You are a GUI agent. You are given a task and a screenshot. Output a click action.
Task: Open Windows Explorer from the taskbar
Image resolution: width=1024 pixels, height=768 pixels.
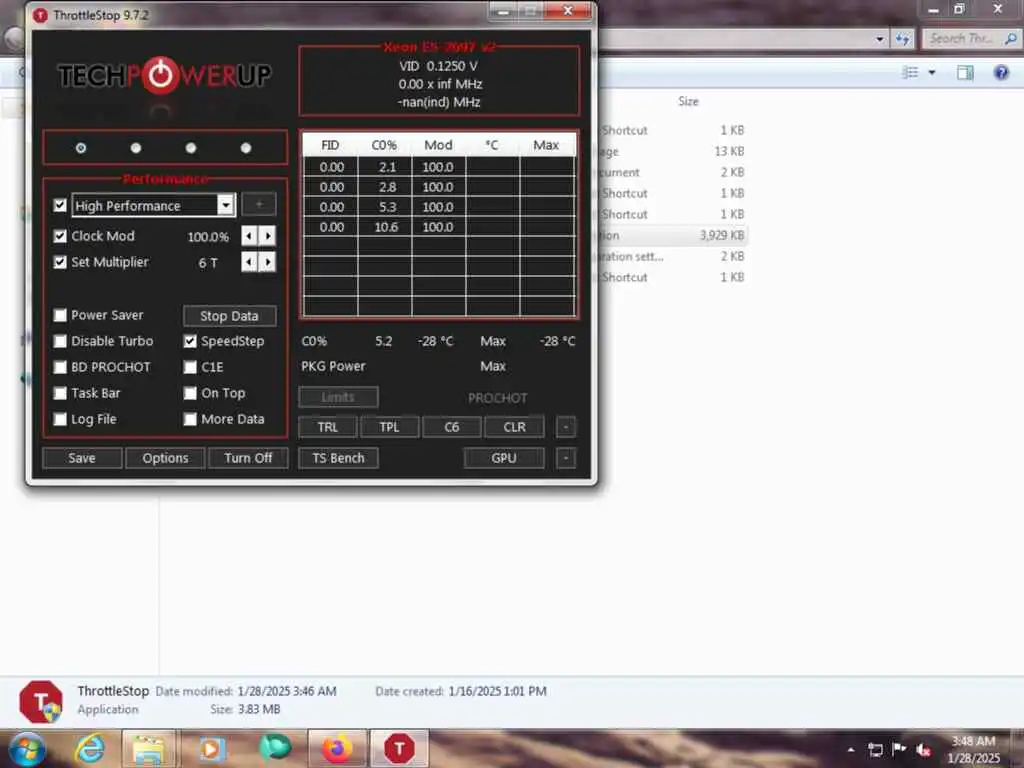pos(149,749)
